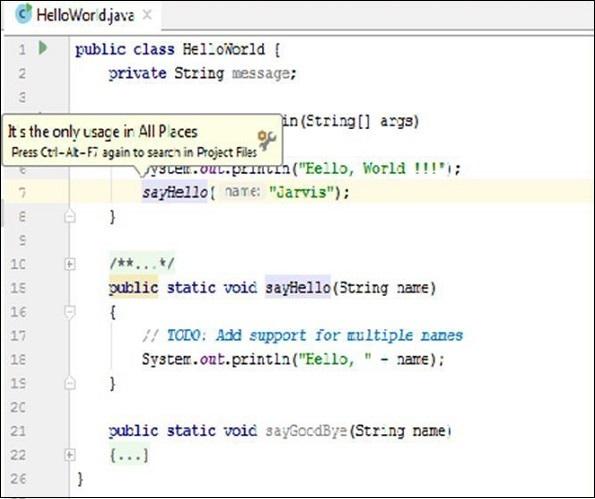595x499 pixels.
Task: Click the collapsed {...} placeholder text
Action: tap(129, 455)
